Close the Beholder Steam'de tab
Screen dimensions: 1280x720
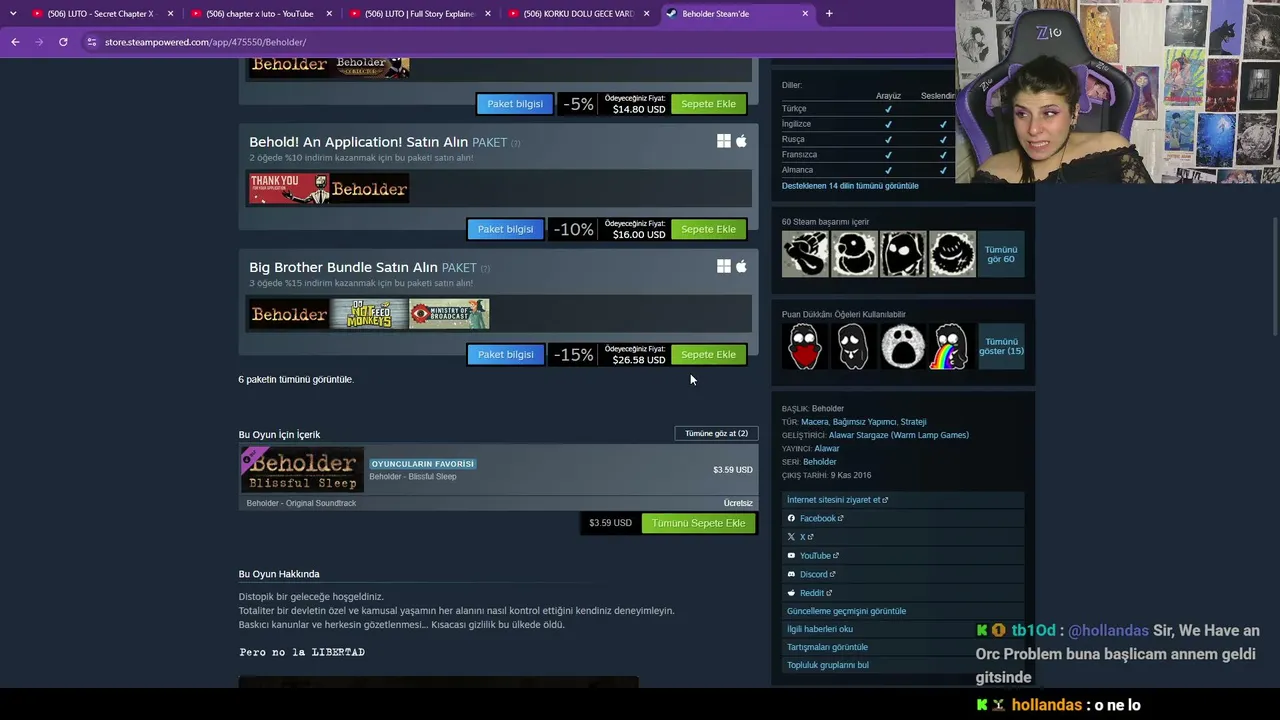pos(805,14)
